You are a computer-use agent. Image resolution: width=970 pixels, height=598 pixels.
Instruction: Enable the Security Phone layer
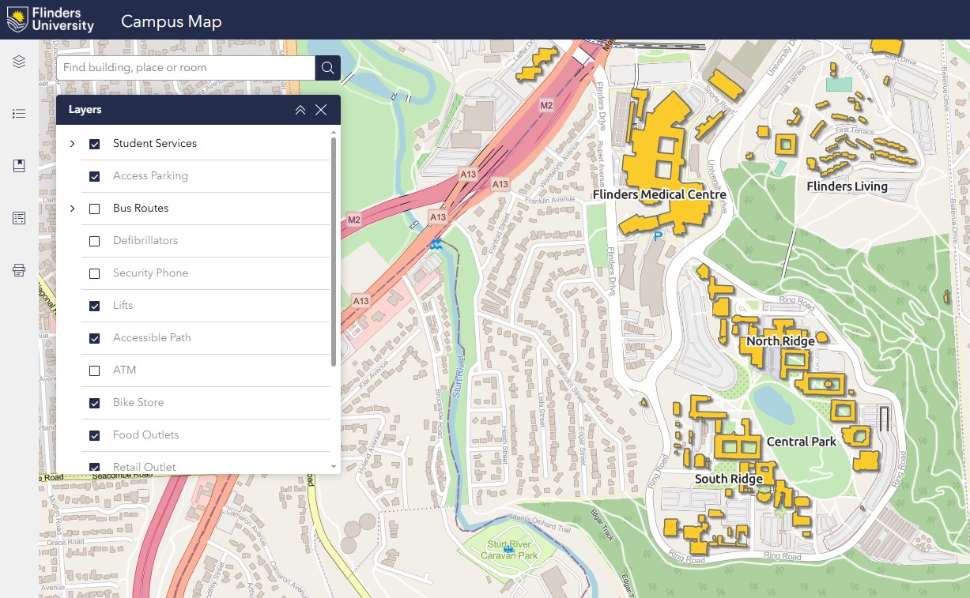pyautogui.click(x=95, y=273)
